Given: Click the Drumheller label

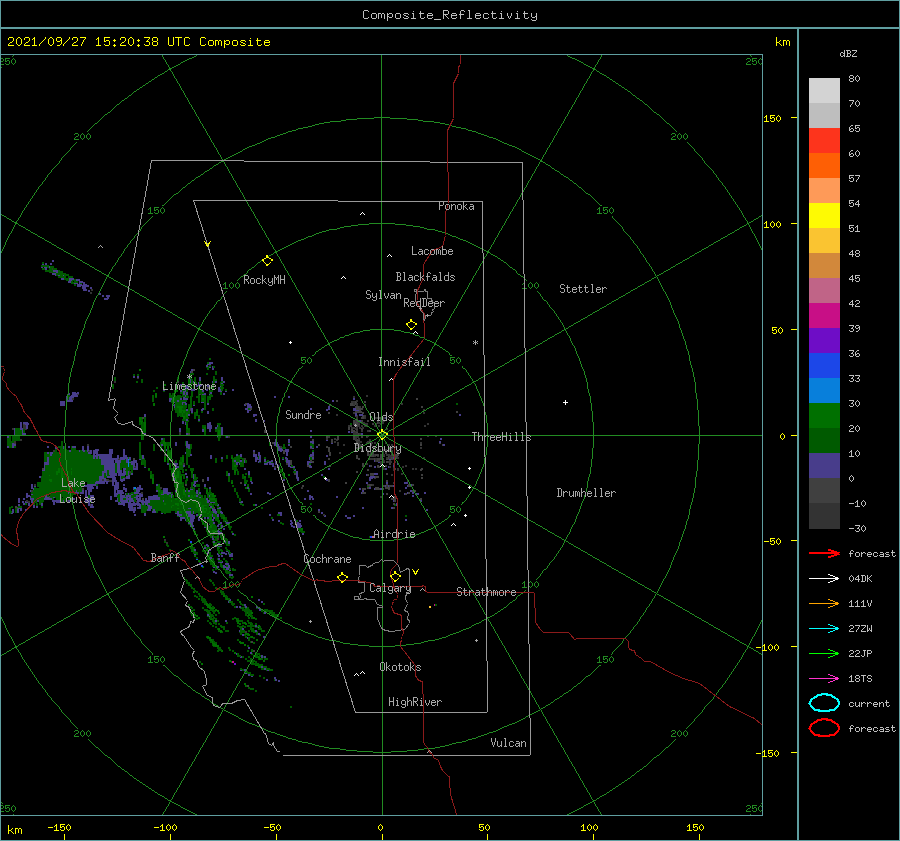Looking at the screenshot, I should (586, 493).
